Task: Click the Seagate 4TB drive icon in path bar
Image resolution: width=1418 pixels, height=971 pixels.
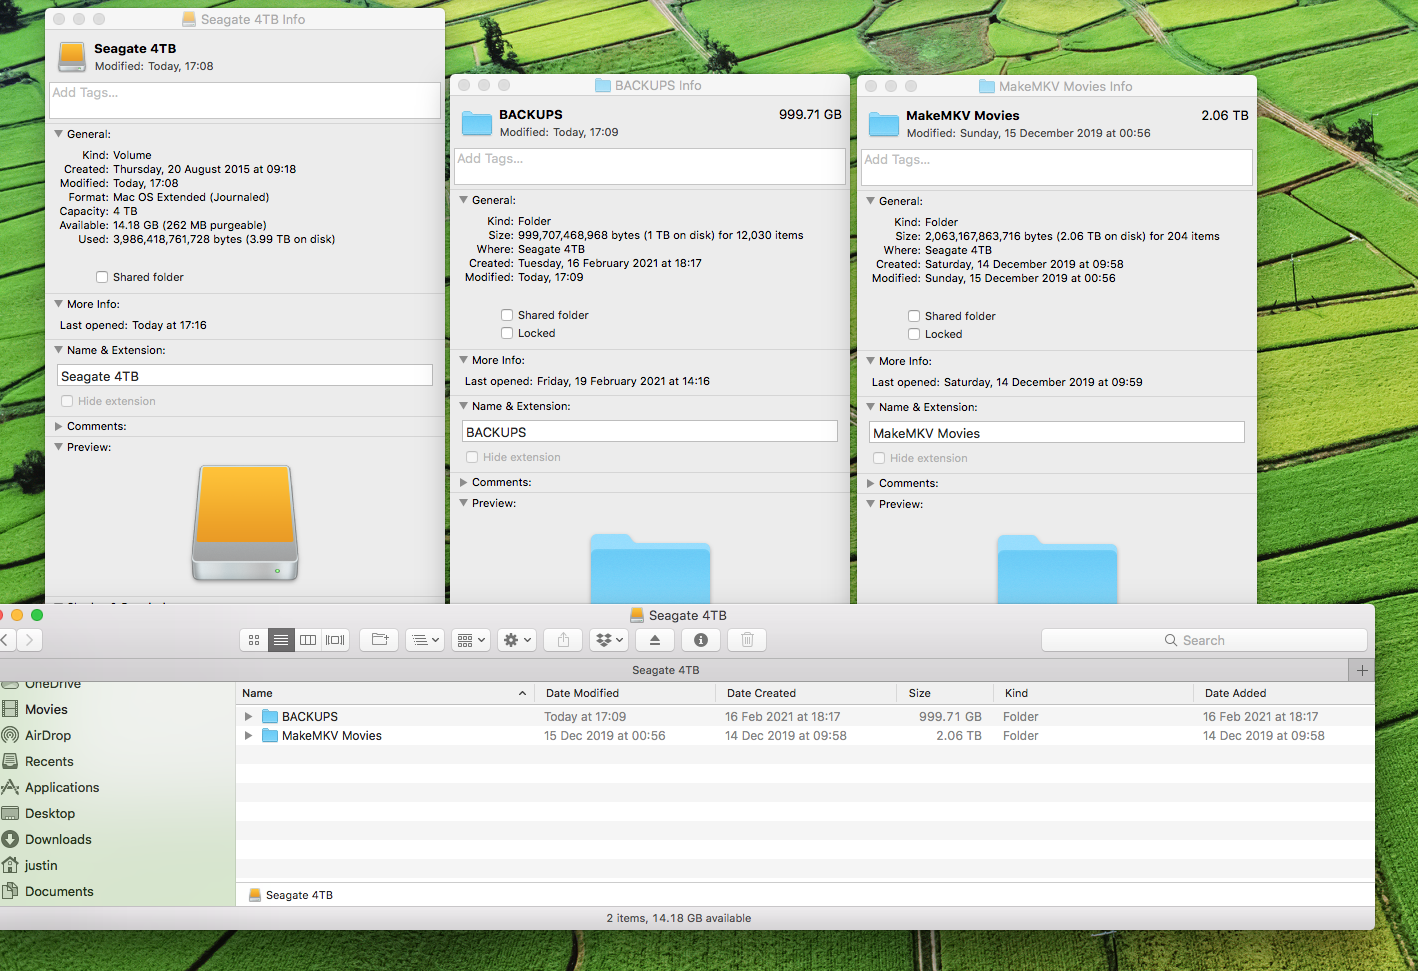Action: point(255,895)
